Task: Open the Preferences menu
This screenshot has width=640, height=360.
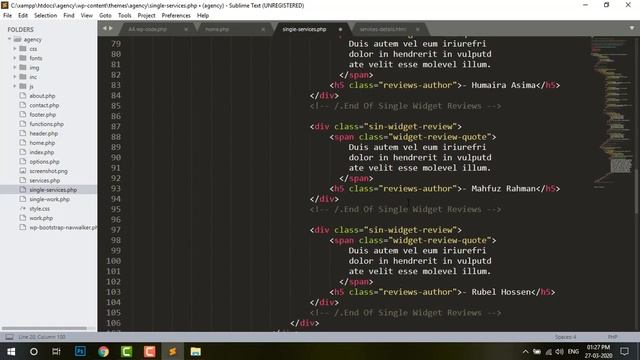Action: point(176,16)
